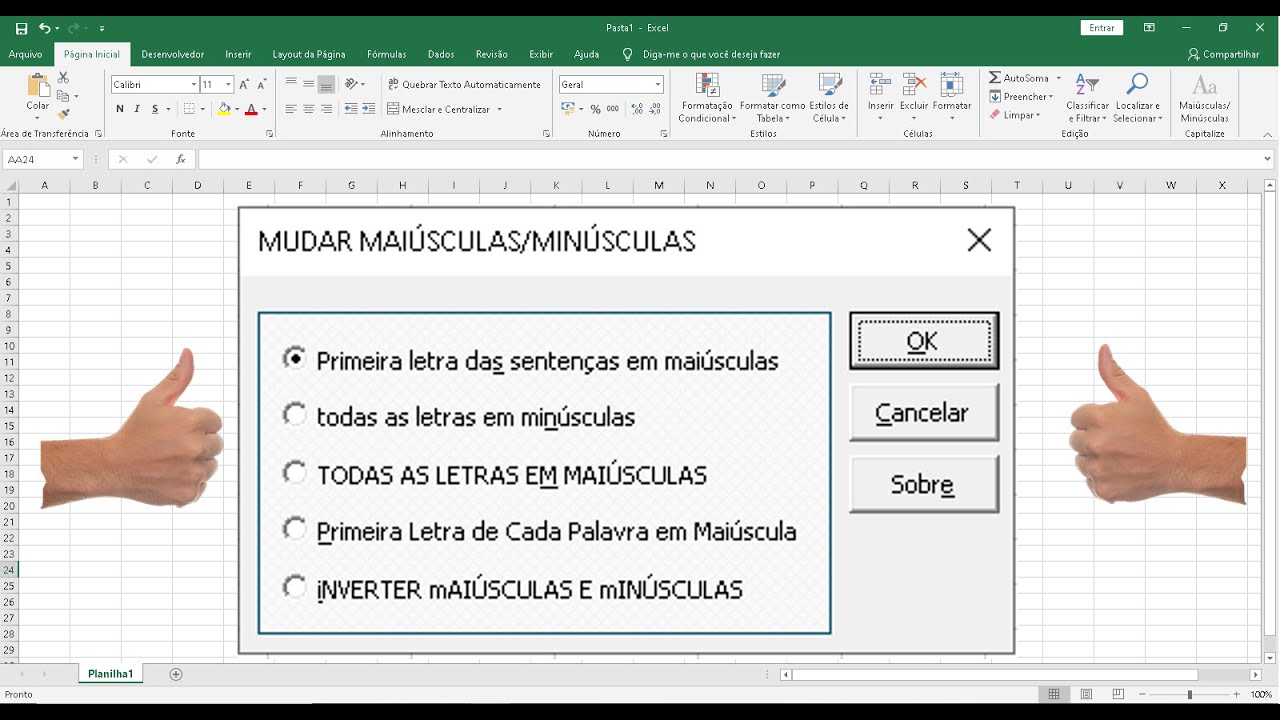Click the Sobre button in dialog
This screenshot has width=1280, height=720.
pos(923,484)
